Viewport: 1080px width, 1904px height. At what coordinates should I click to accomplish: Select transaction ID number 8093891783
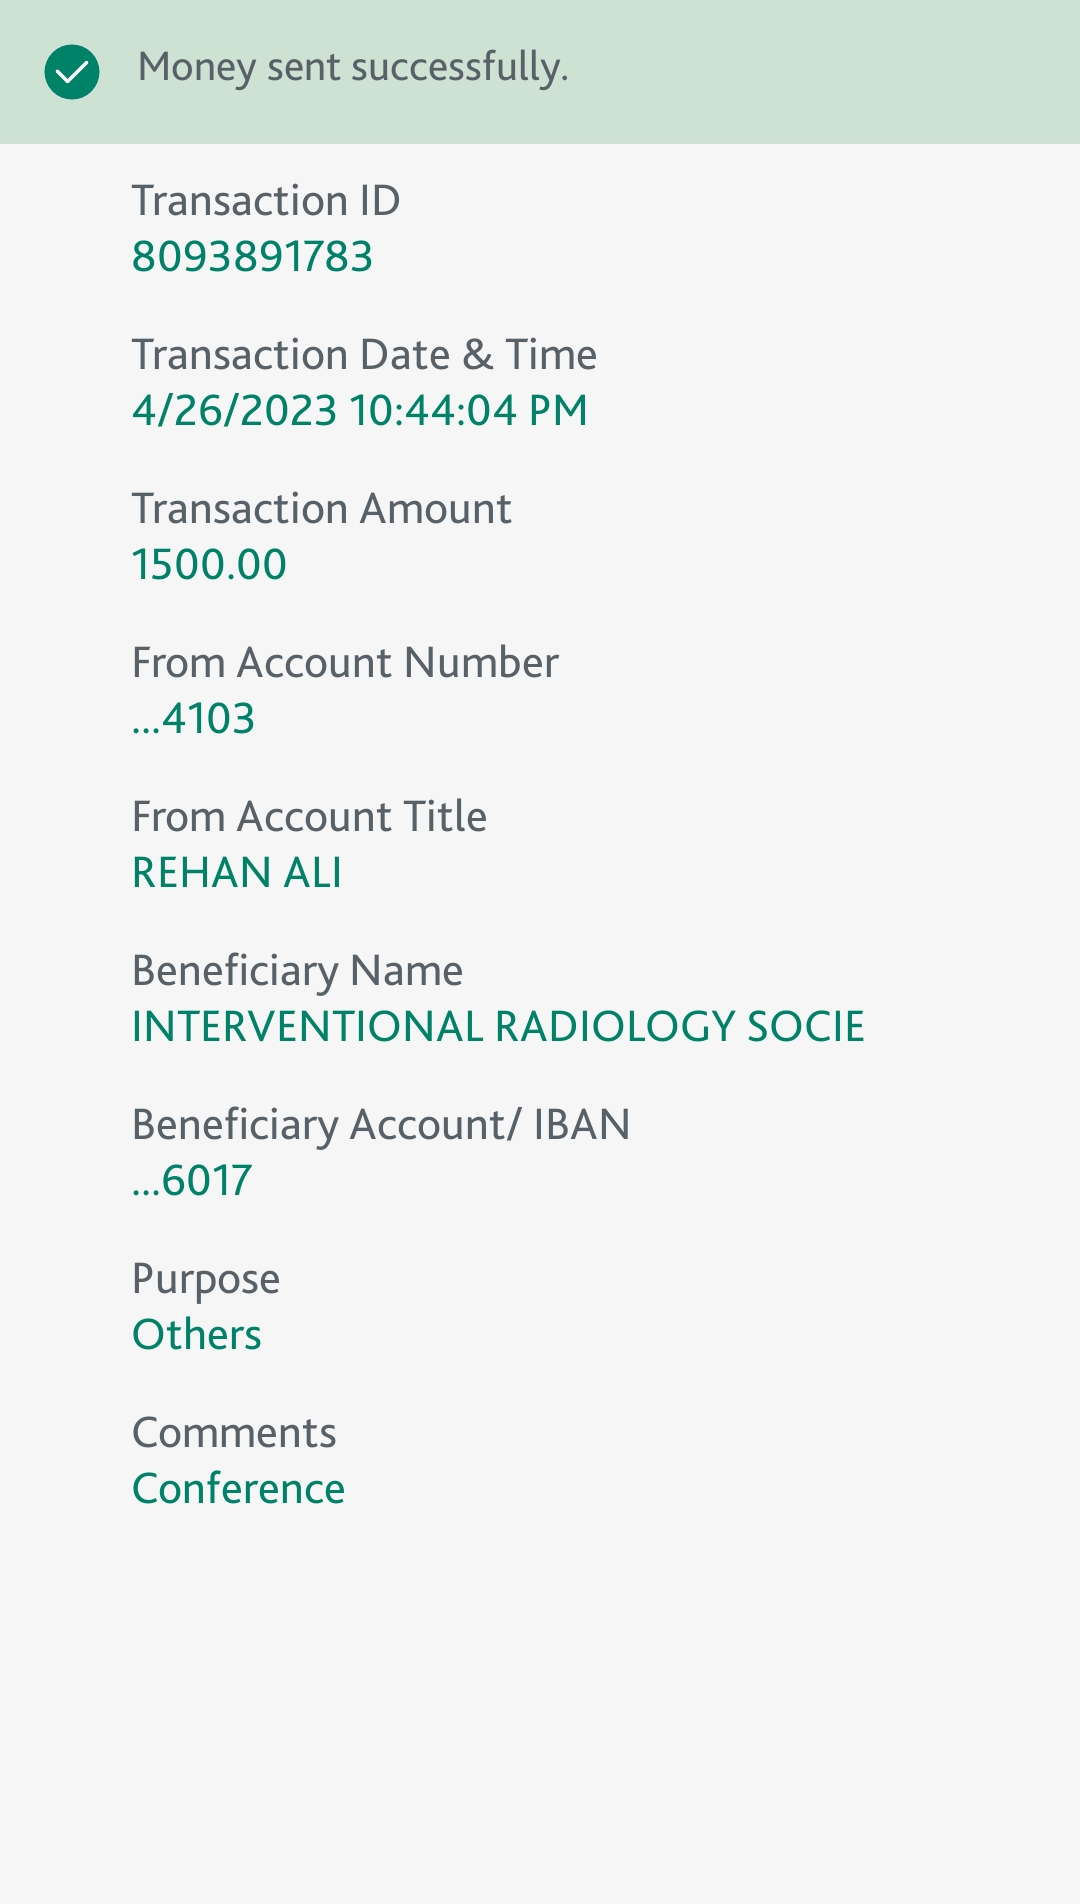[252, 257]
